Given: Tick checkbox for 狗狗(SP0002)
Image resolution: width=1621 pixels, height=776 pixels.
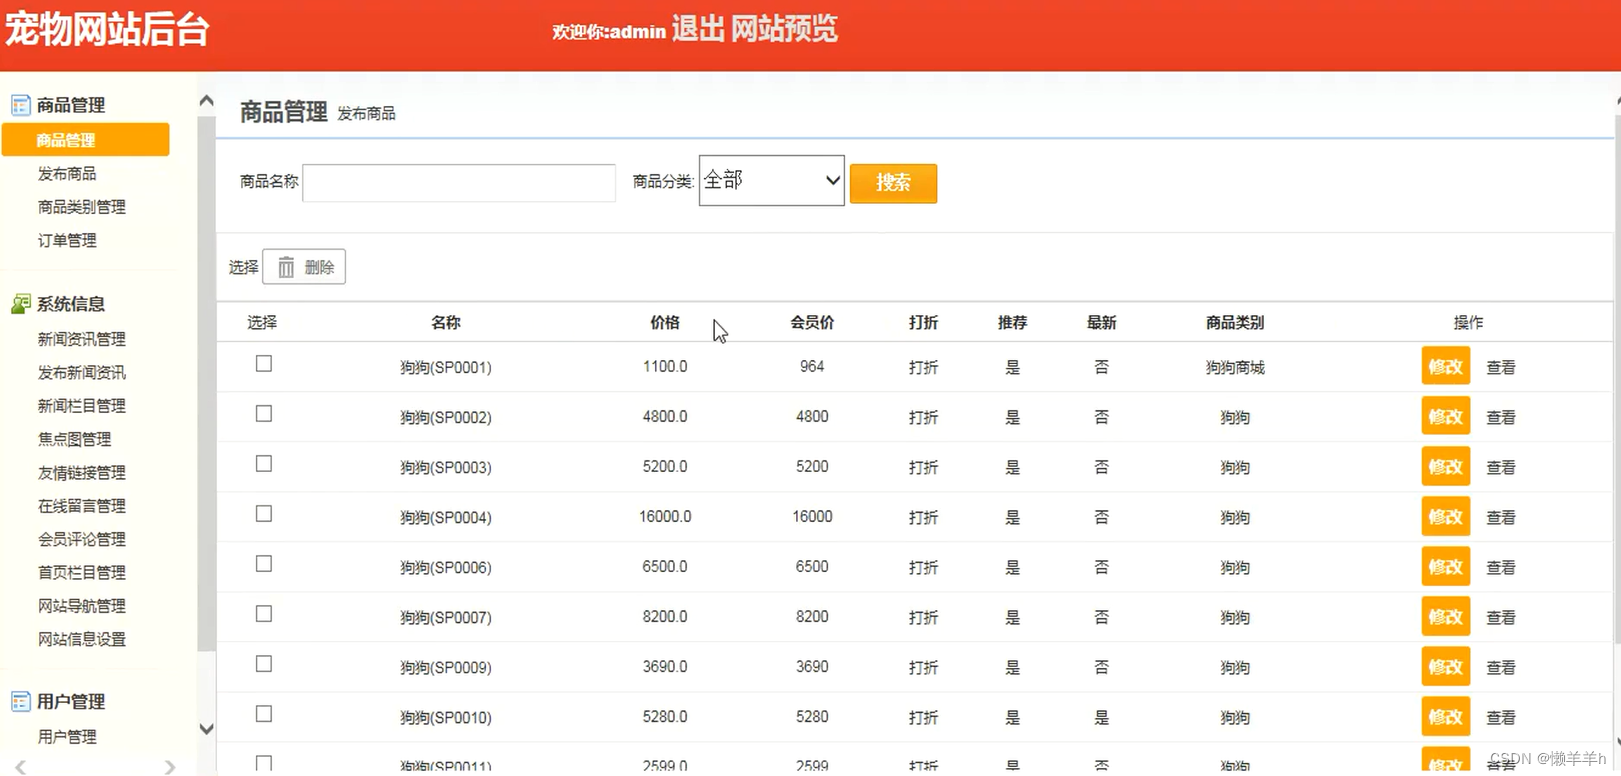Looking at the screenshot, I should pyautogui.click(x=264, y=414).
